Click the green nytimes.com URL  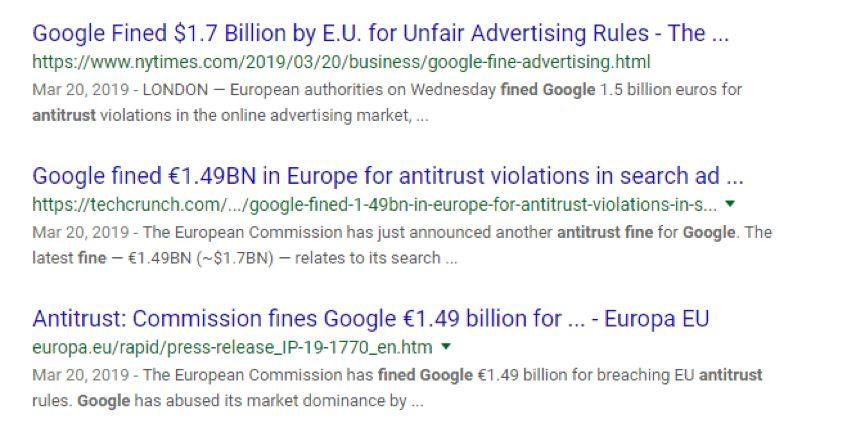(341, 62)
